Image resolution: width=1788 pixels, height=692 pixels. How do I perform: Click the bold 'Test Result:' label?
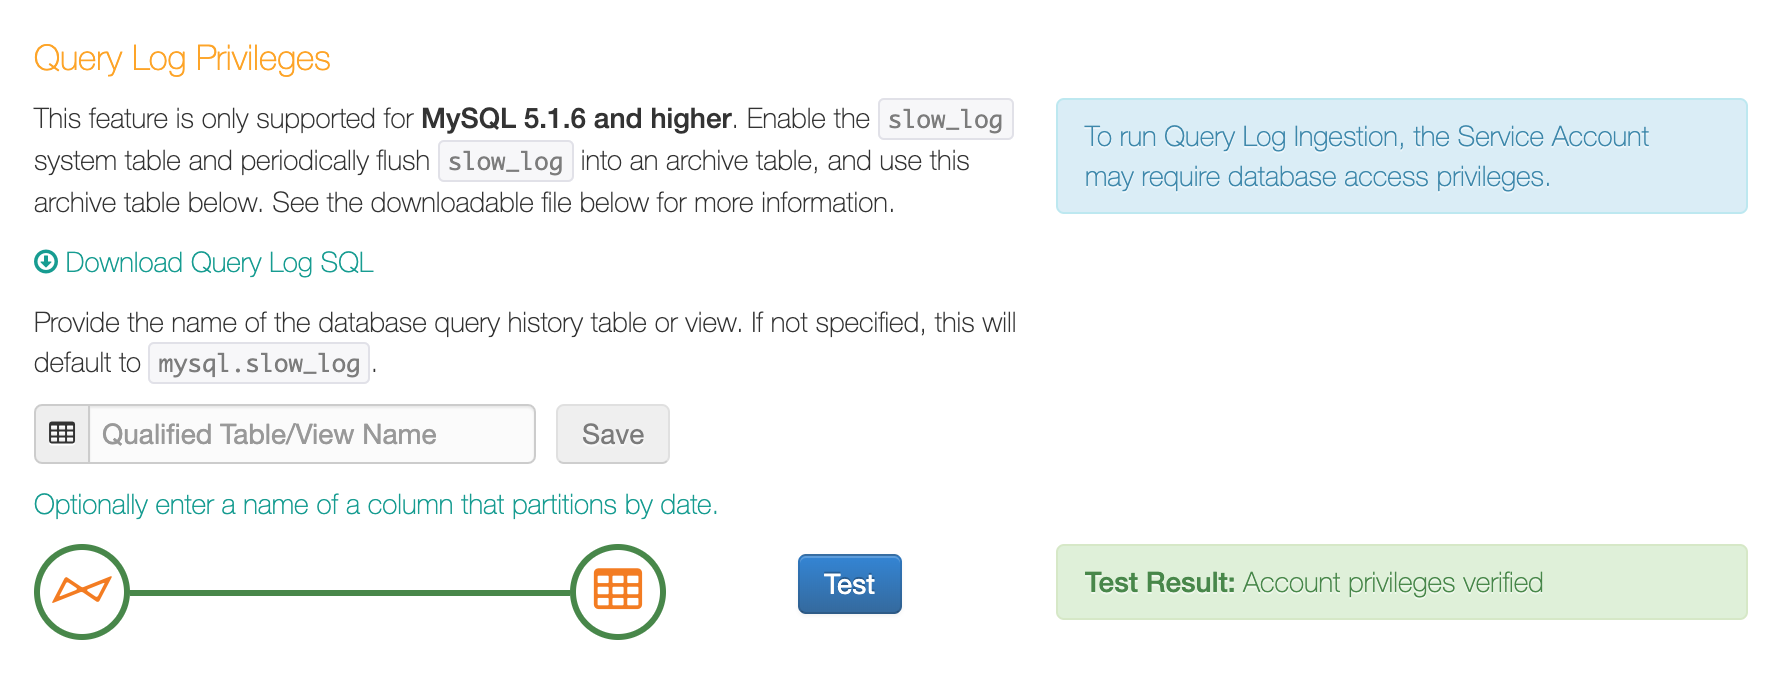coord(1160,582)
